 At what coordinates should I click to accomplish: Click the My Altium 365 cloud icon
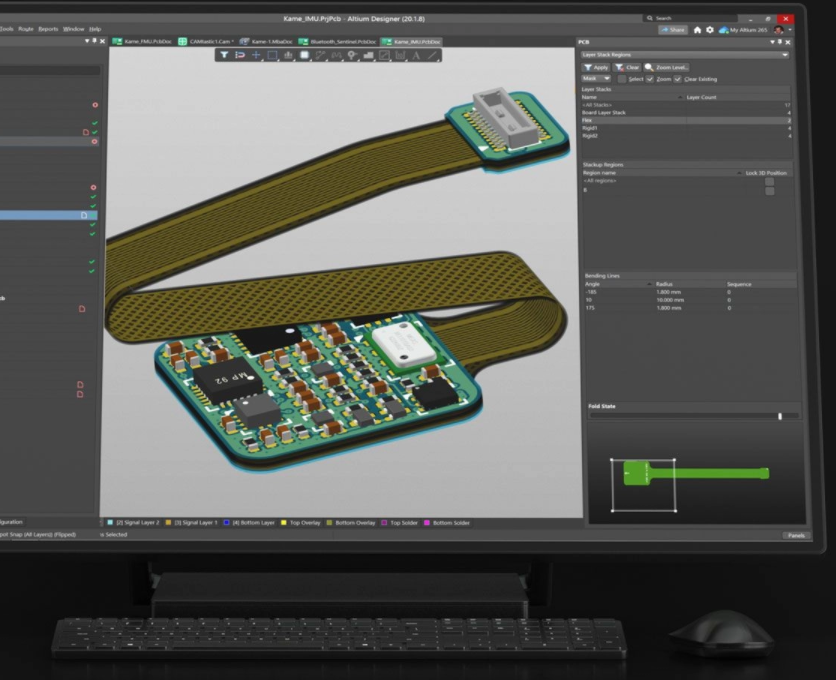[724, 30]
